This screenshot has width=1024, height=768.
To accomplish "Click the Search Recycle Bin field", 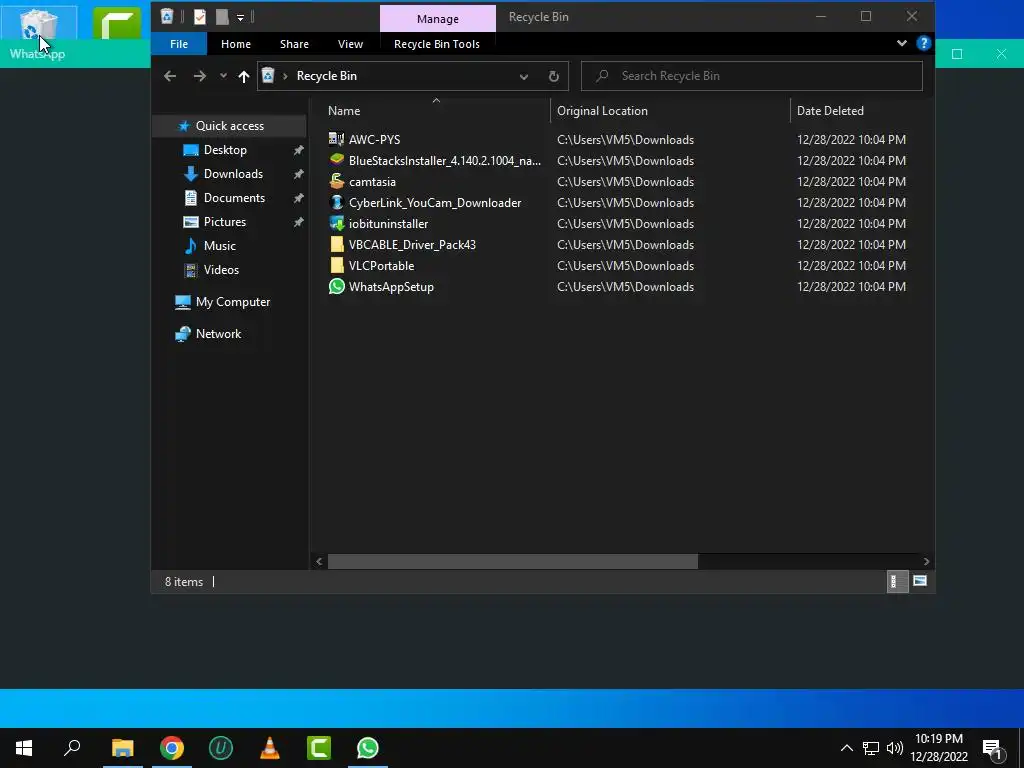I will coord(752,76).
